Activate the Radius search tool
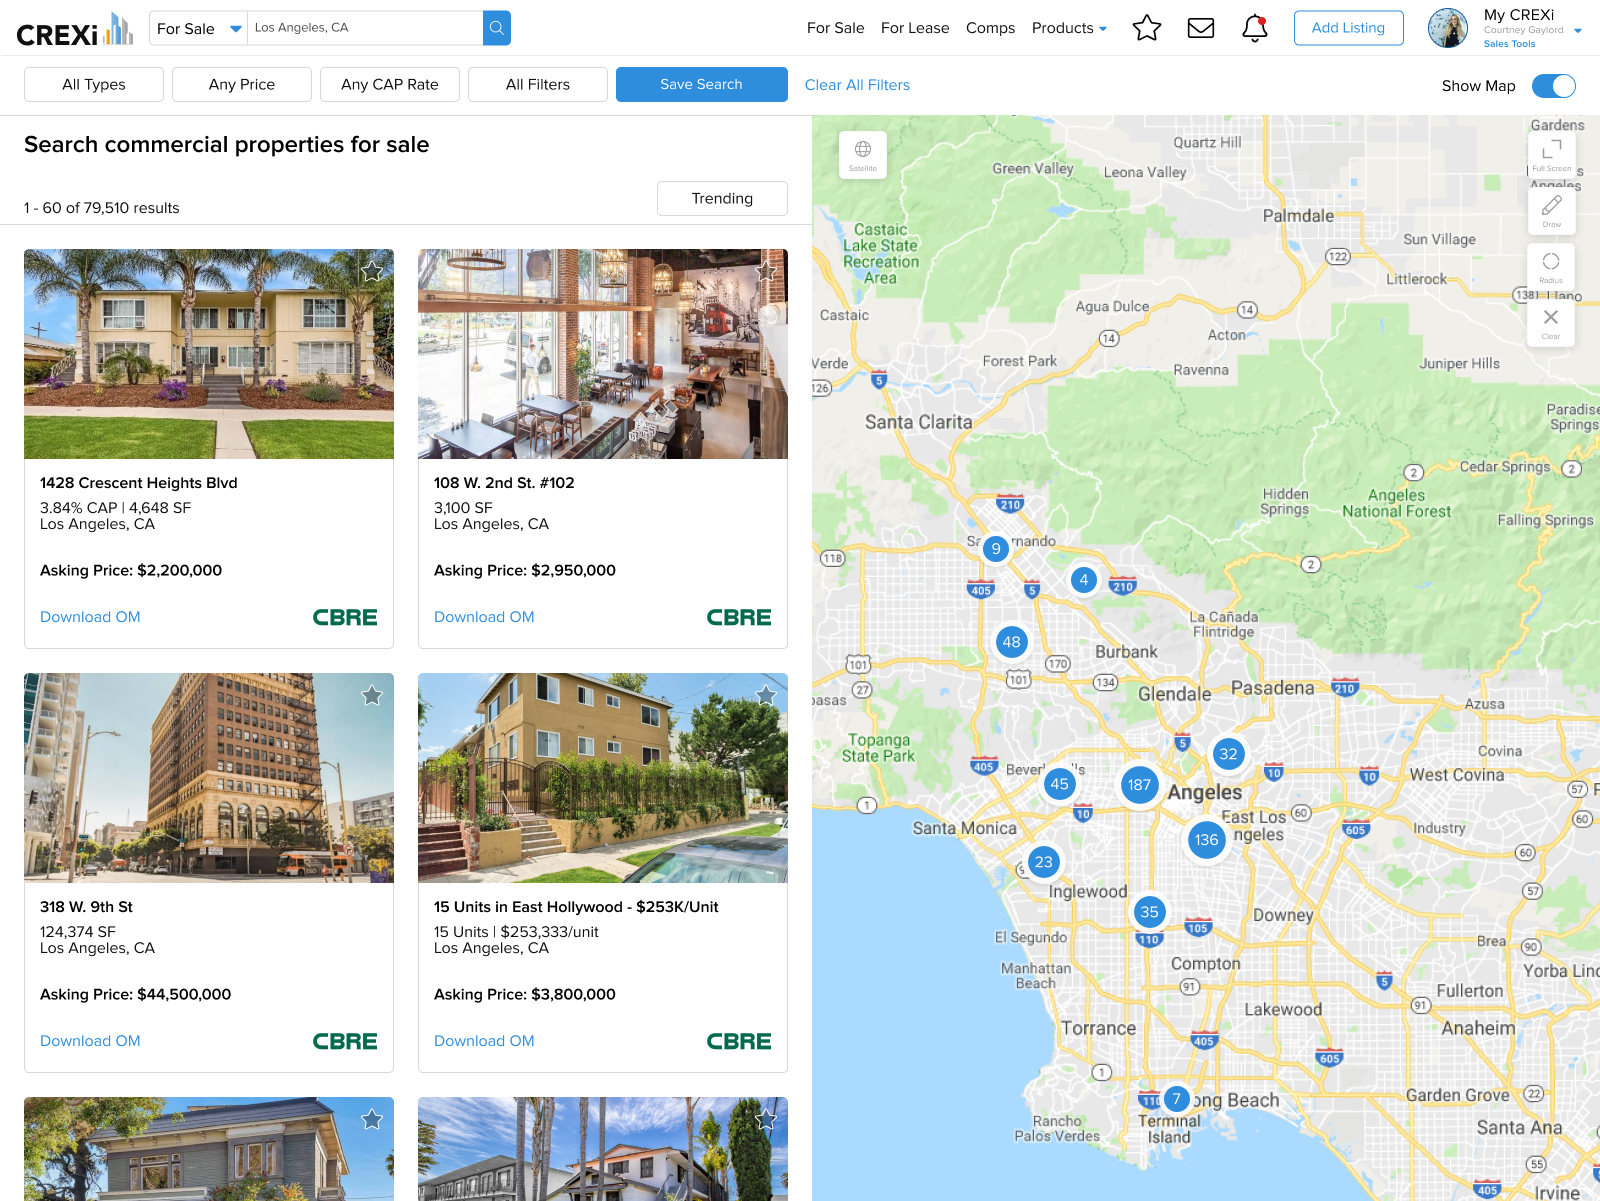1600x1201 pixels. 1551,266
